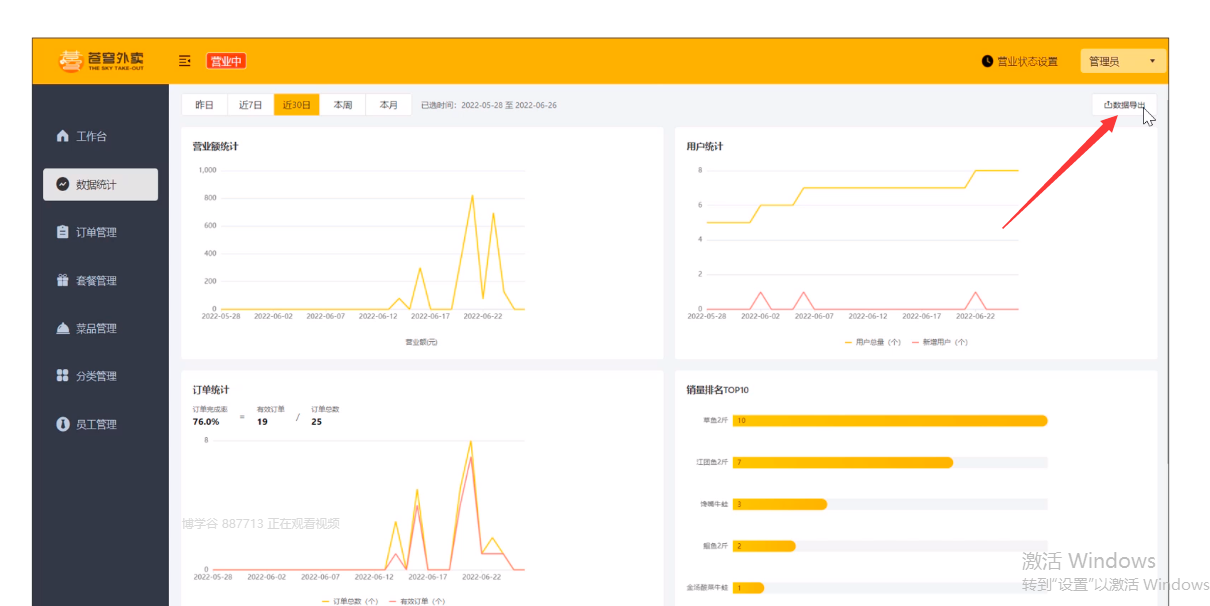This screenshot has width=1210, height=606.
Task: Click the 营业中 status badge
Action: click(226, 61)
